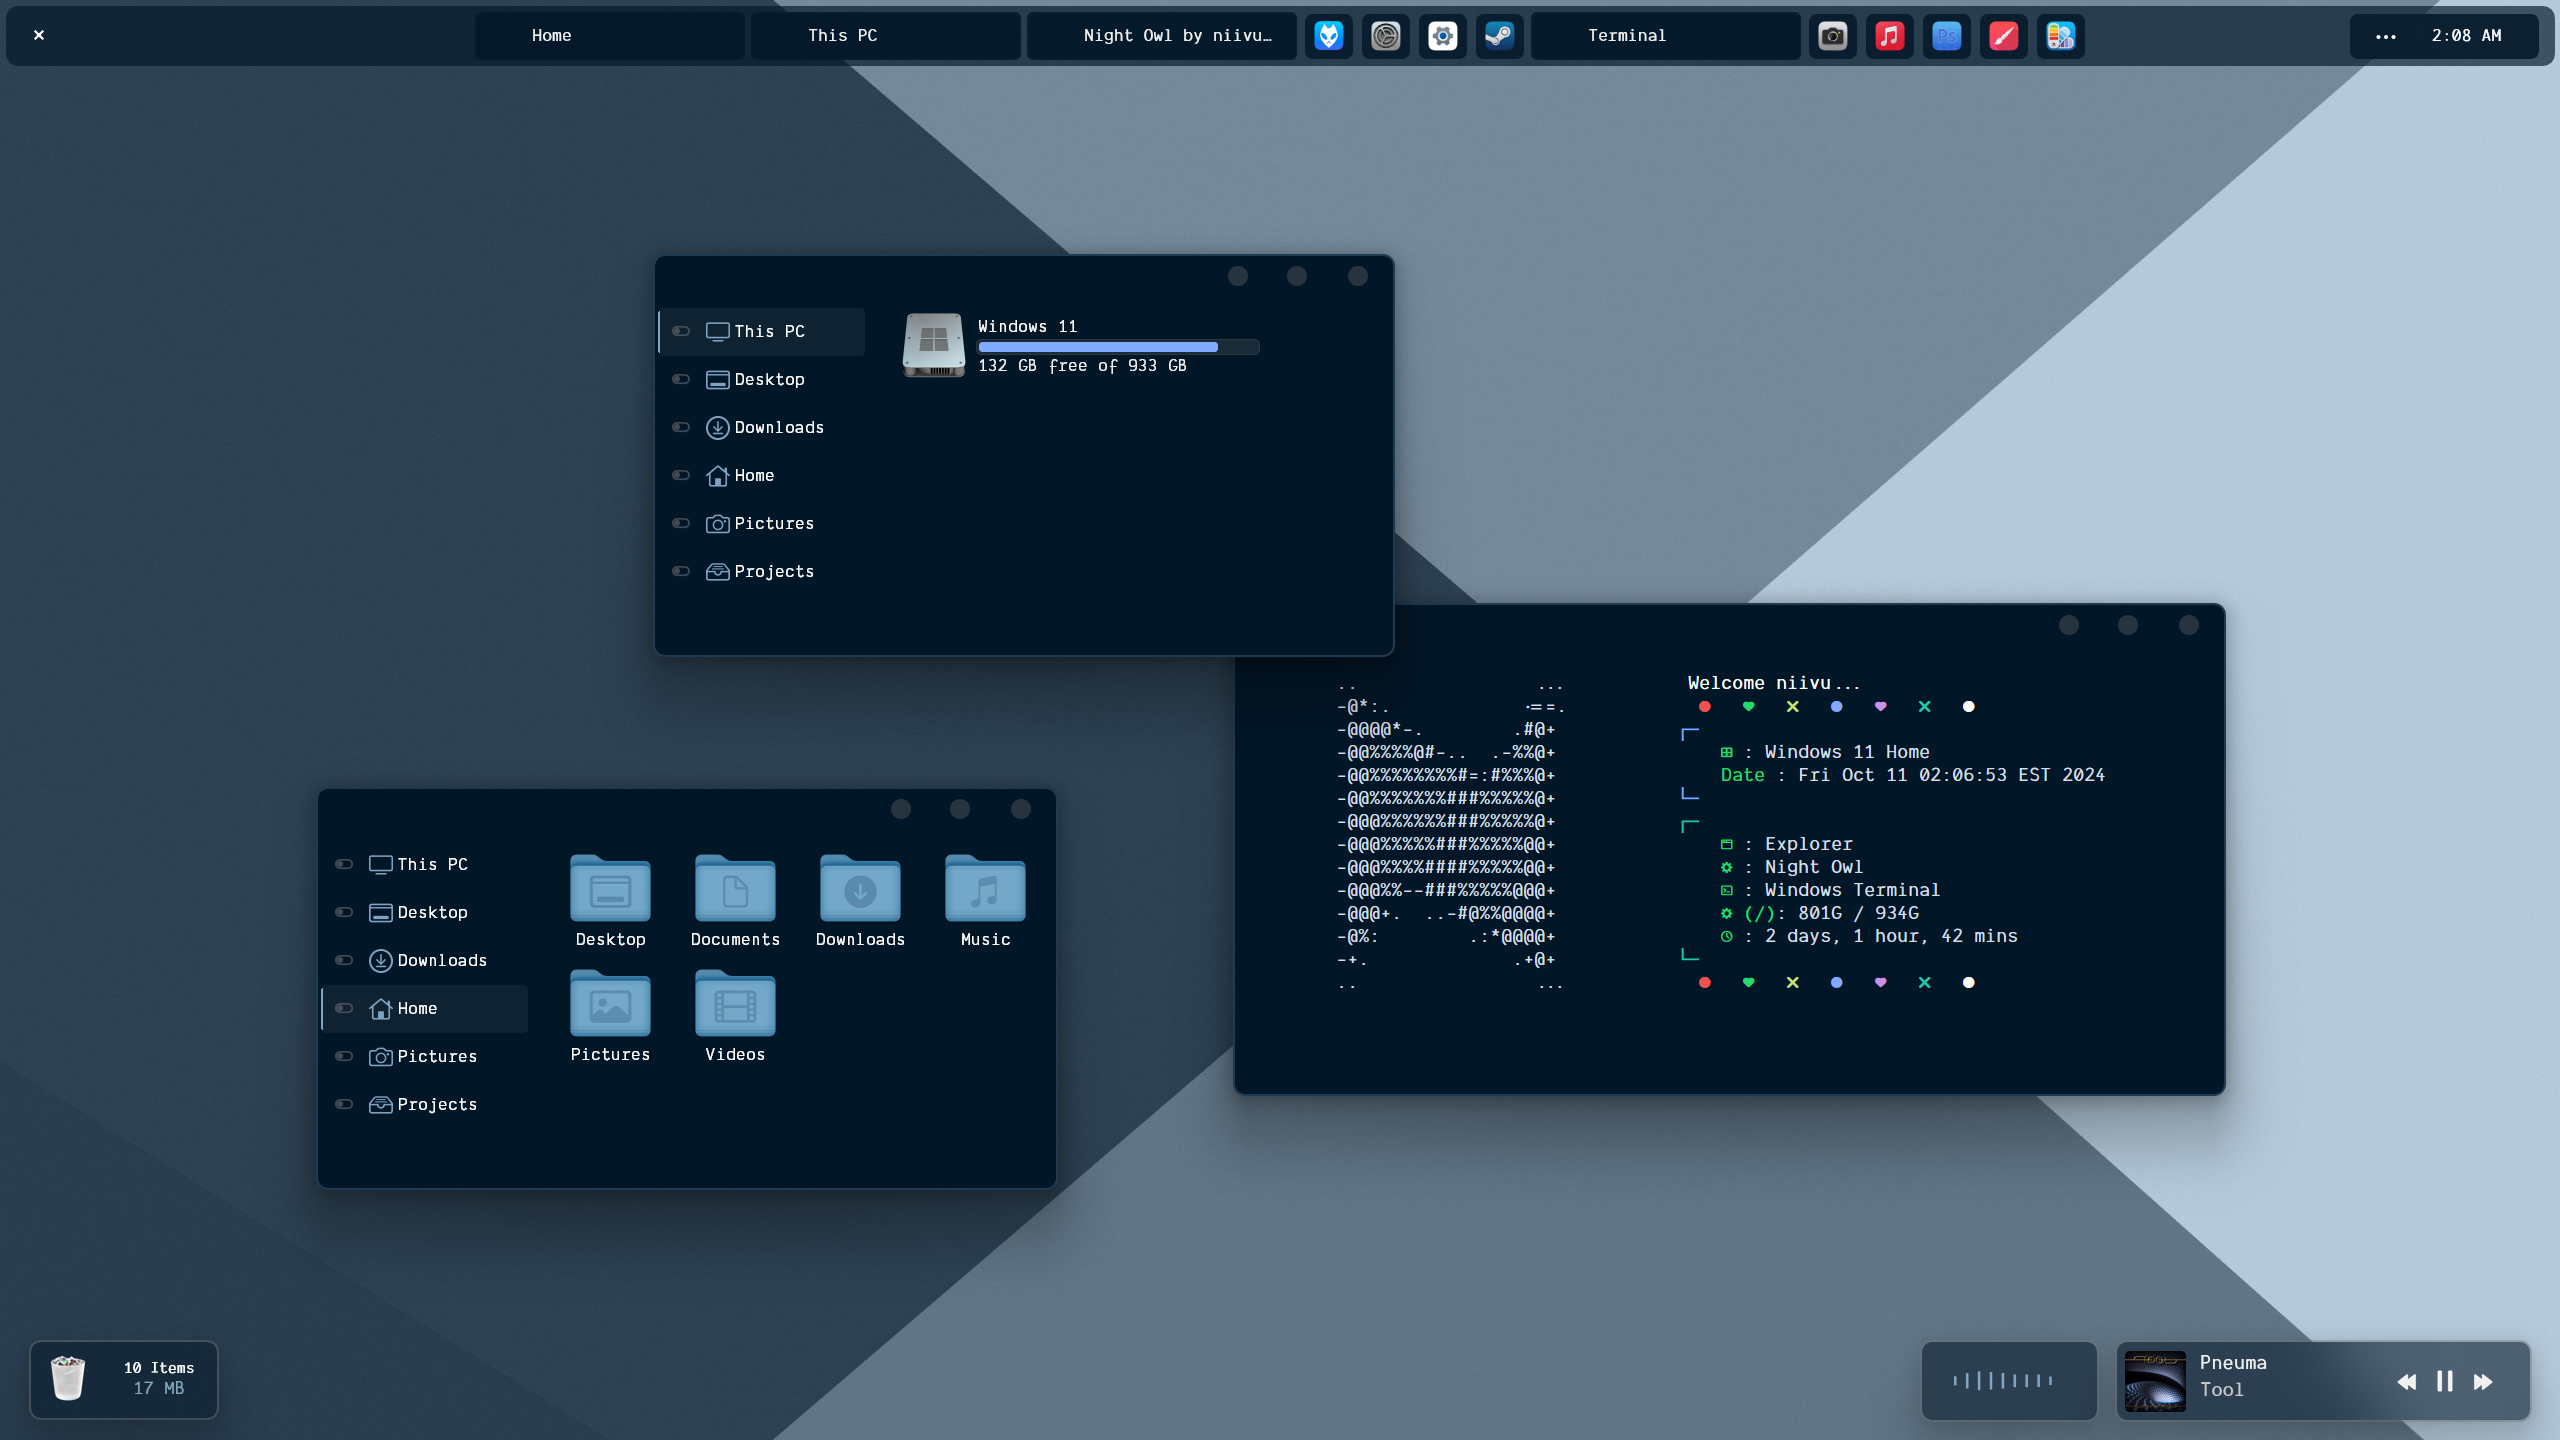Viewport: 2560px width, 1440px height.
Task: Open the Recycle Bin widget with 10 items
Action: pos(124,1379)
